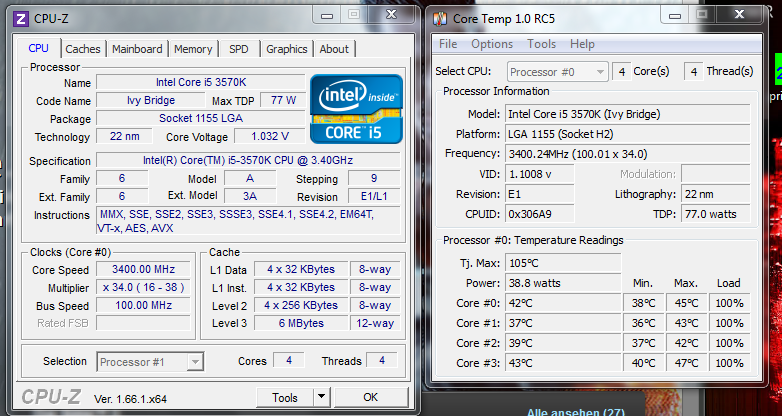Click the VID value 1.1008 v
The width and height of the screenshot is (782, 416).
coord(540,174)
